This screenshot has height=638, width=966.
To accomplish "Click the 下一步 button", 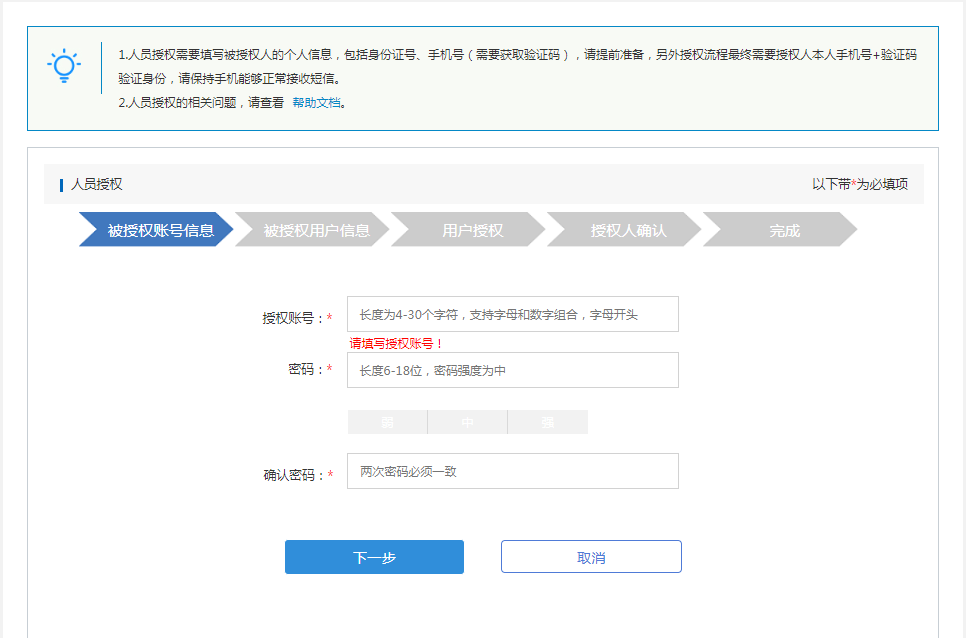I will tap(374, 556).
